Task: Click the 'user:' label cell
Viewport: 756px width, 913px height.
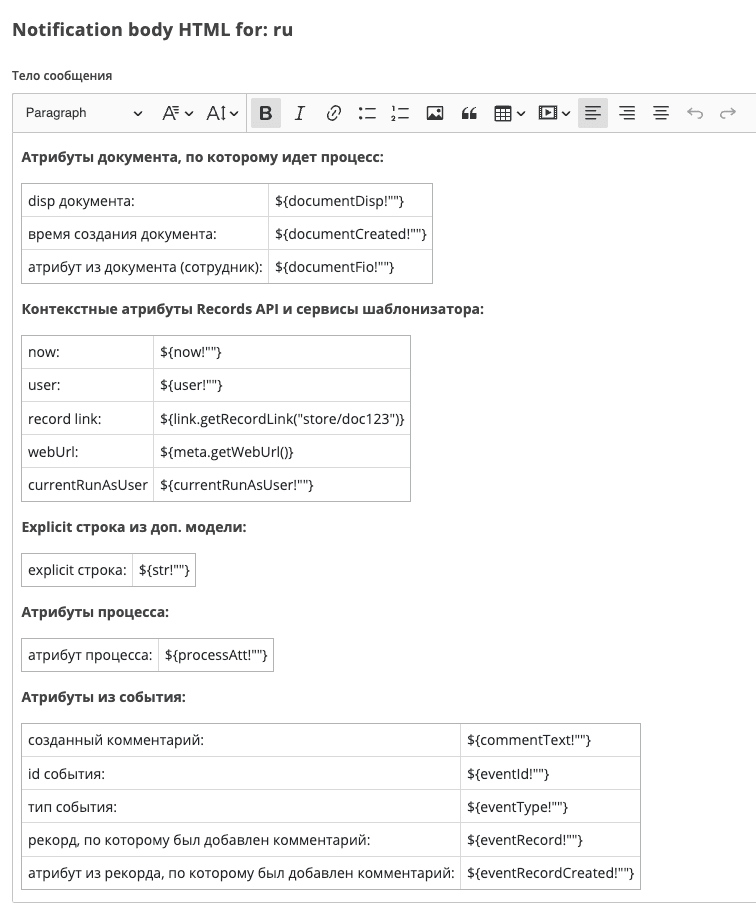Action: (87, 385)
